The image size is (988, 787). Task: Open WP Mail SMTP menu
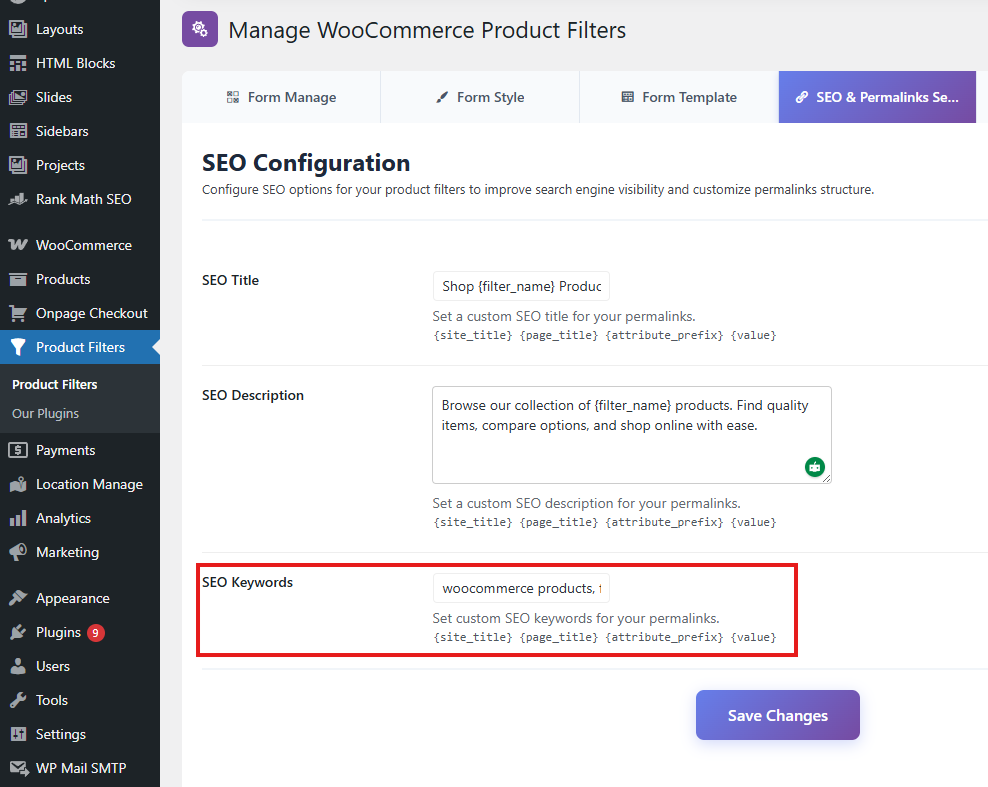(80, 768)
